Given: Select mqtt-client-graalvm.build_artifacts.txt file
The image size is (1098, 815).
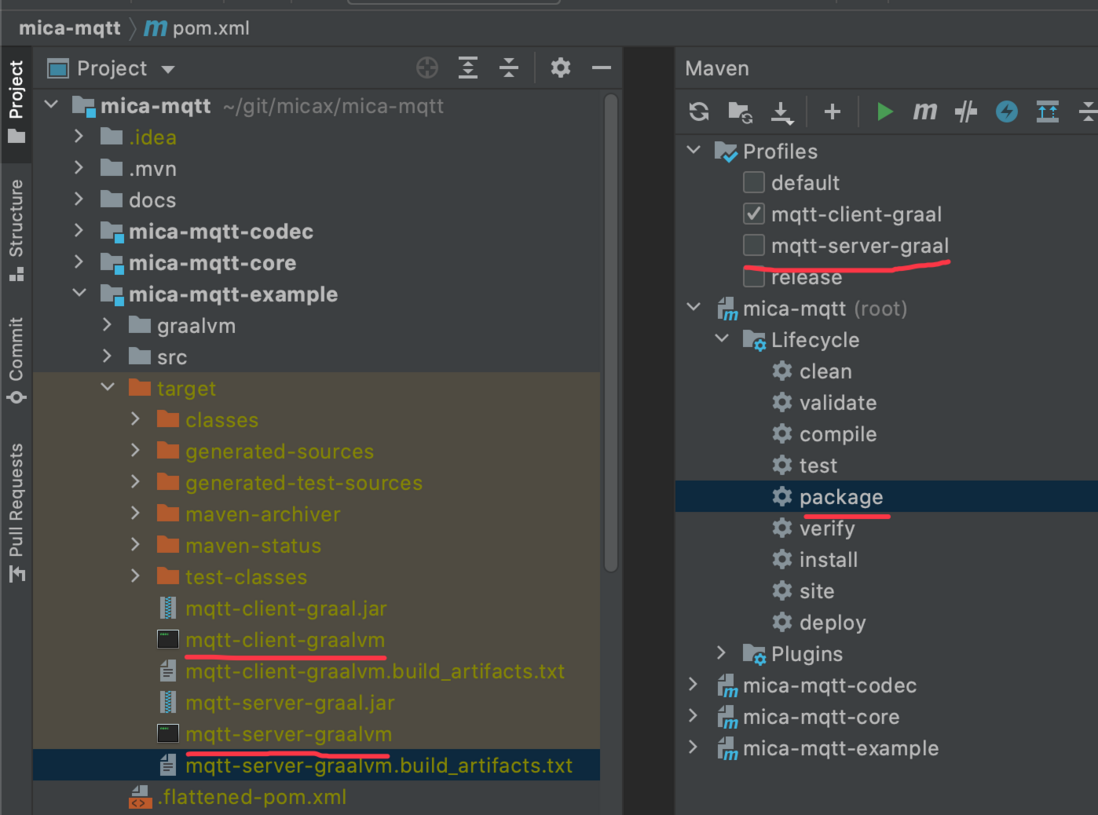Looking at the screenshot, I should coord(375,671).
